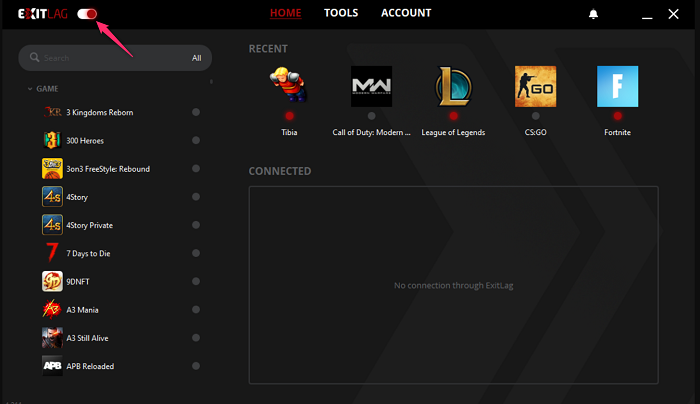700x404 pixels.
Task: Toggle status dot next to 4Story
Action: point(196,197)
